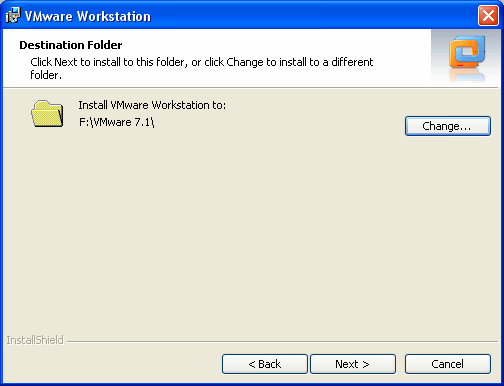Viewport: 504px width, 386px height.
Task: Click the faded reflection beneath the VMware logo
Action: [467, 76]
